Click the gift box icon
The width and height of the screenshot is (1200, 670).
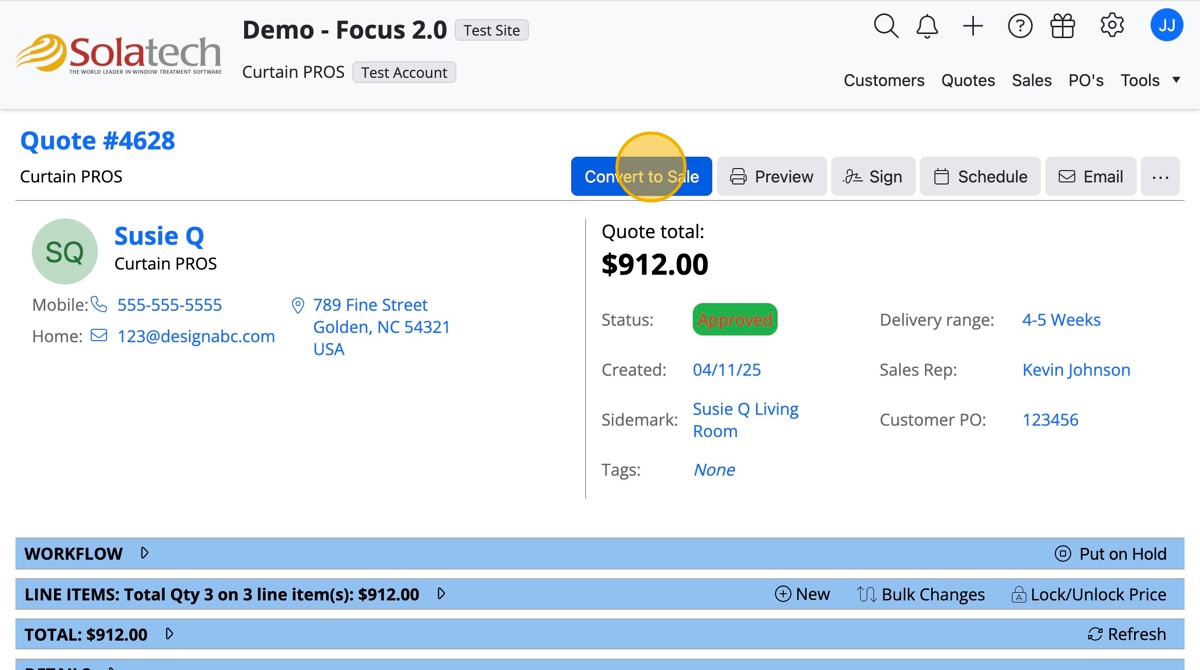[x=1063, y=27]
